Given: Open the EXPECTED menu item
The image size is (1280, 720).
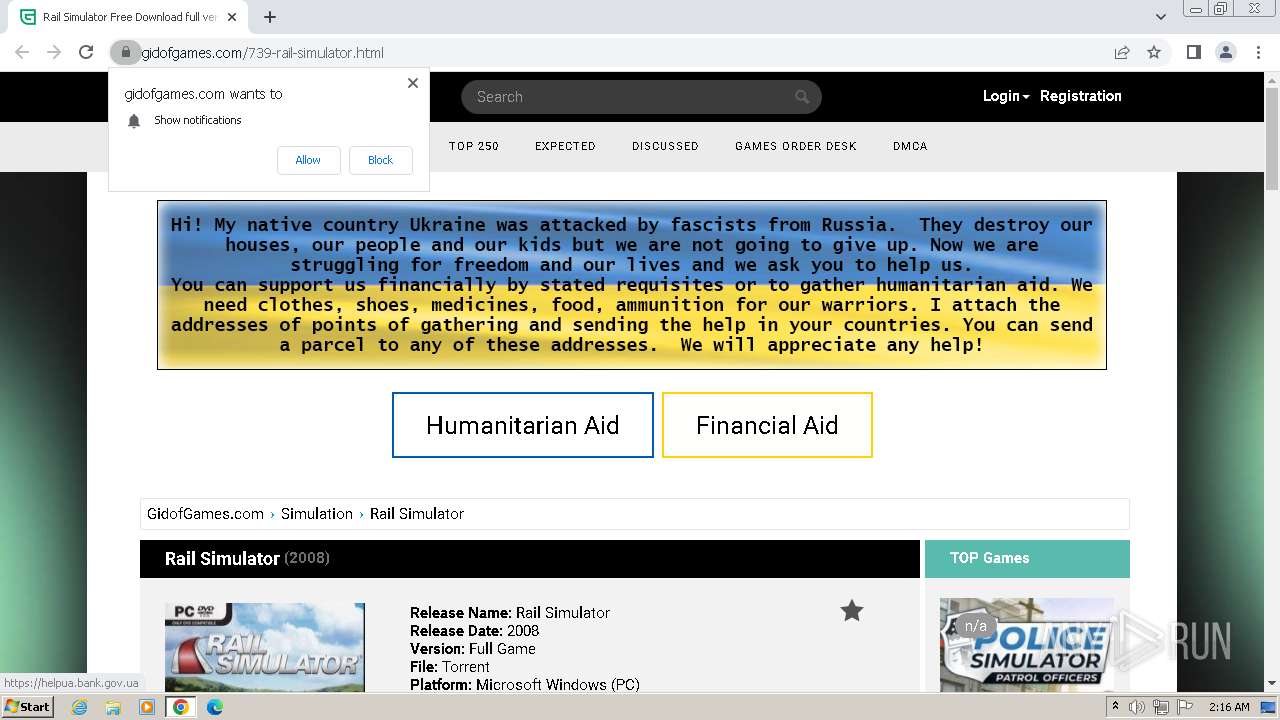Looking at the screenshot, I should [x=565, y=146].
